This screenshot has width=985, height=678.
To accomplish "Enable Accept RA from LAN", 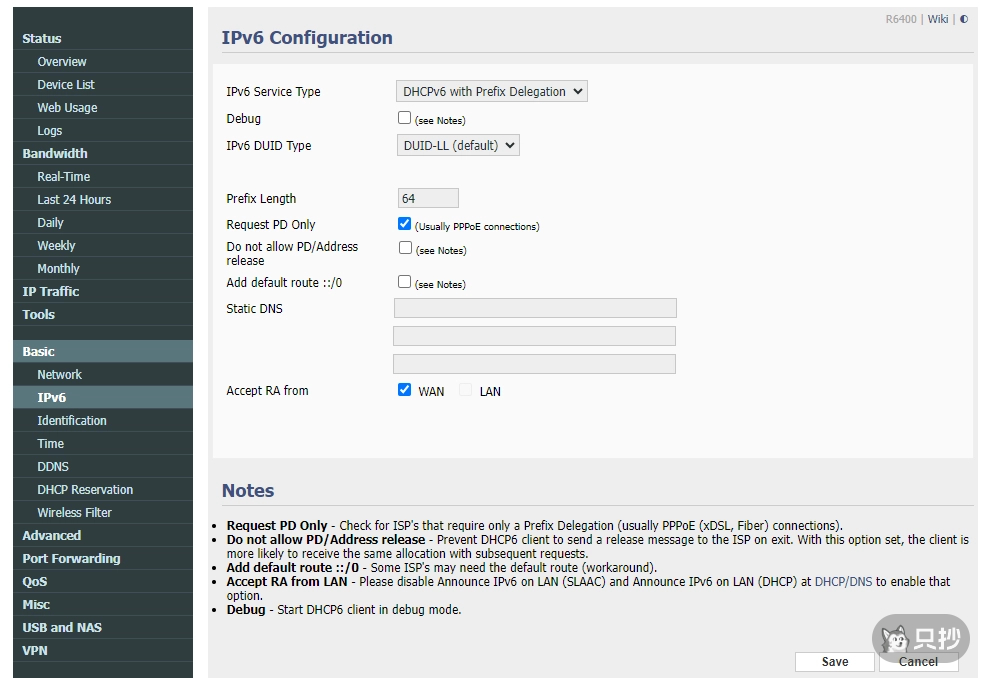I will 464,389.
